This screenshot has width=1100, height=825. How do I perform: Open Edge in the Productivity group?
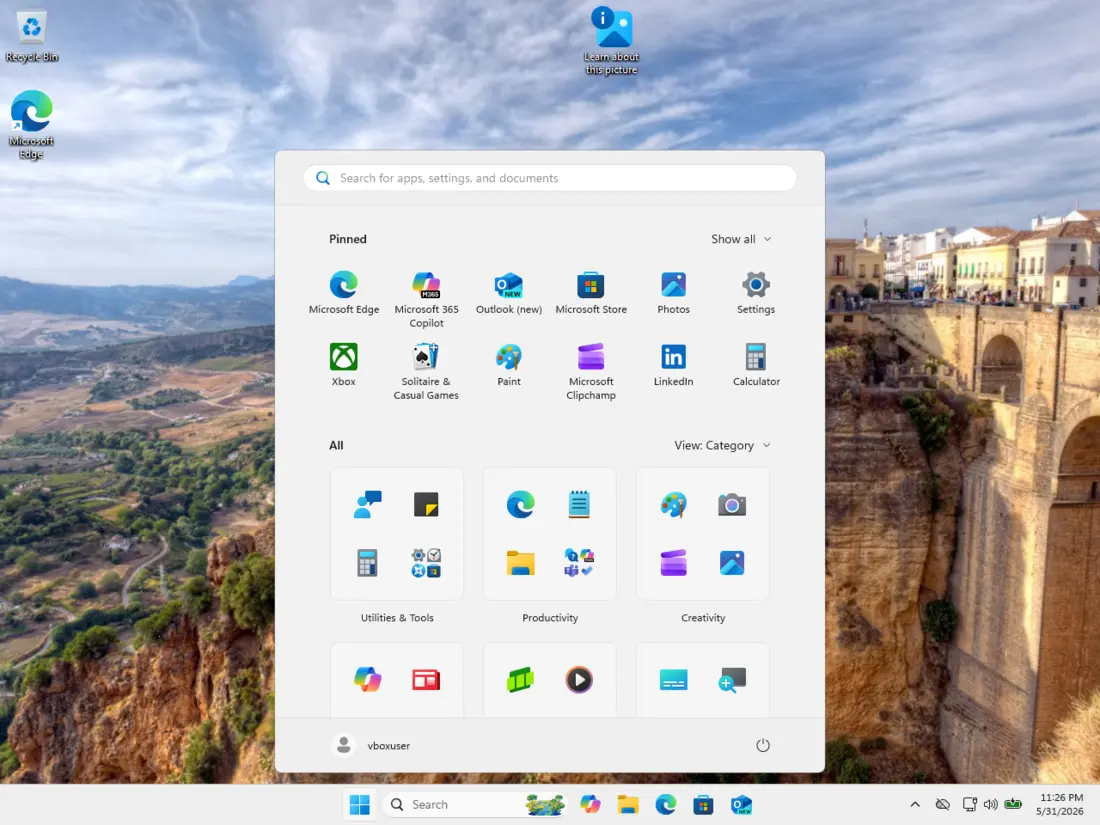tap(521, 504)
